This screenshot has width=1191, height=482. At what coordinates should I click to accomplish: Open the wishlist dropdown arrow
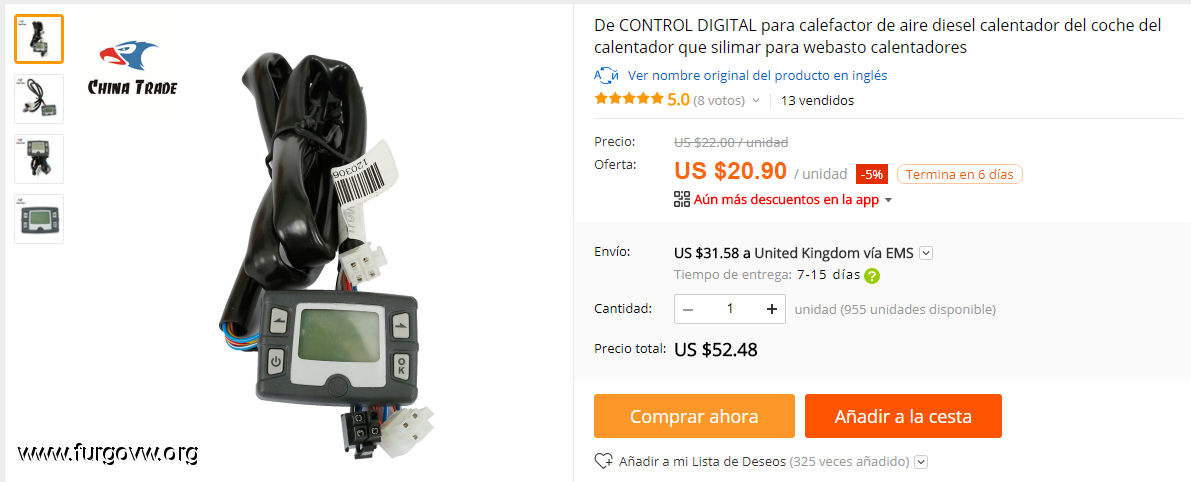(921, 462)
